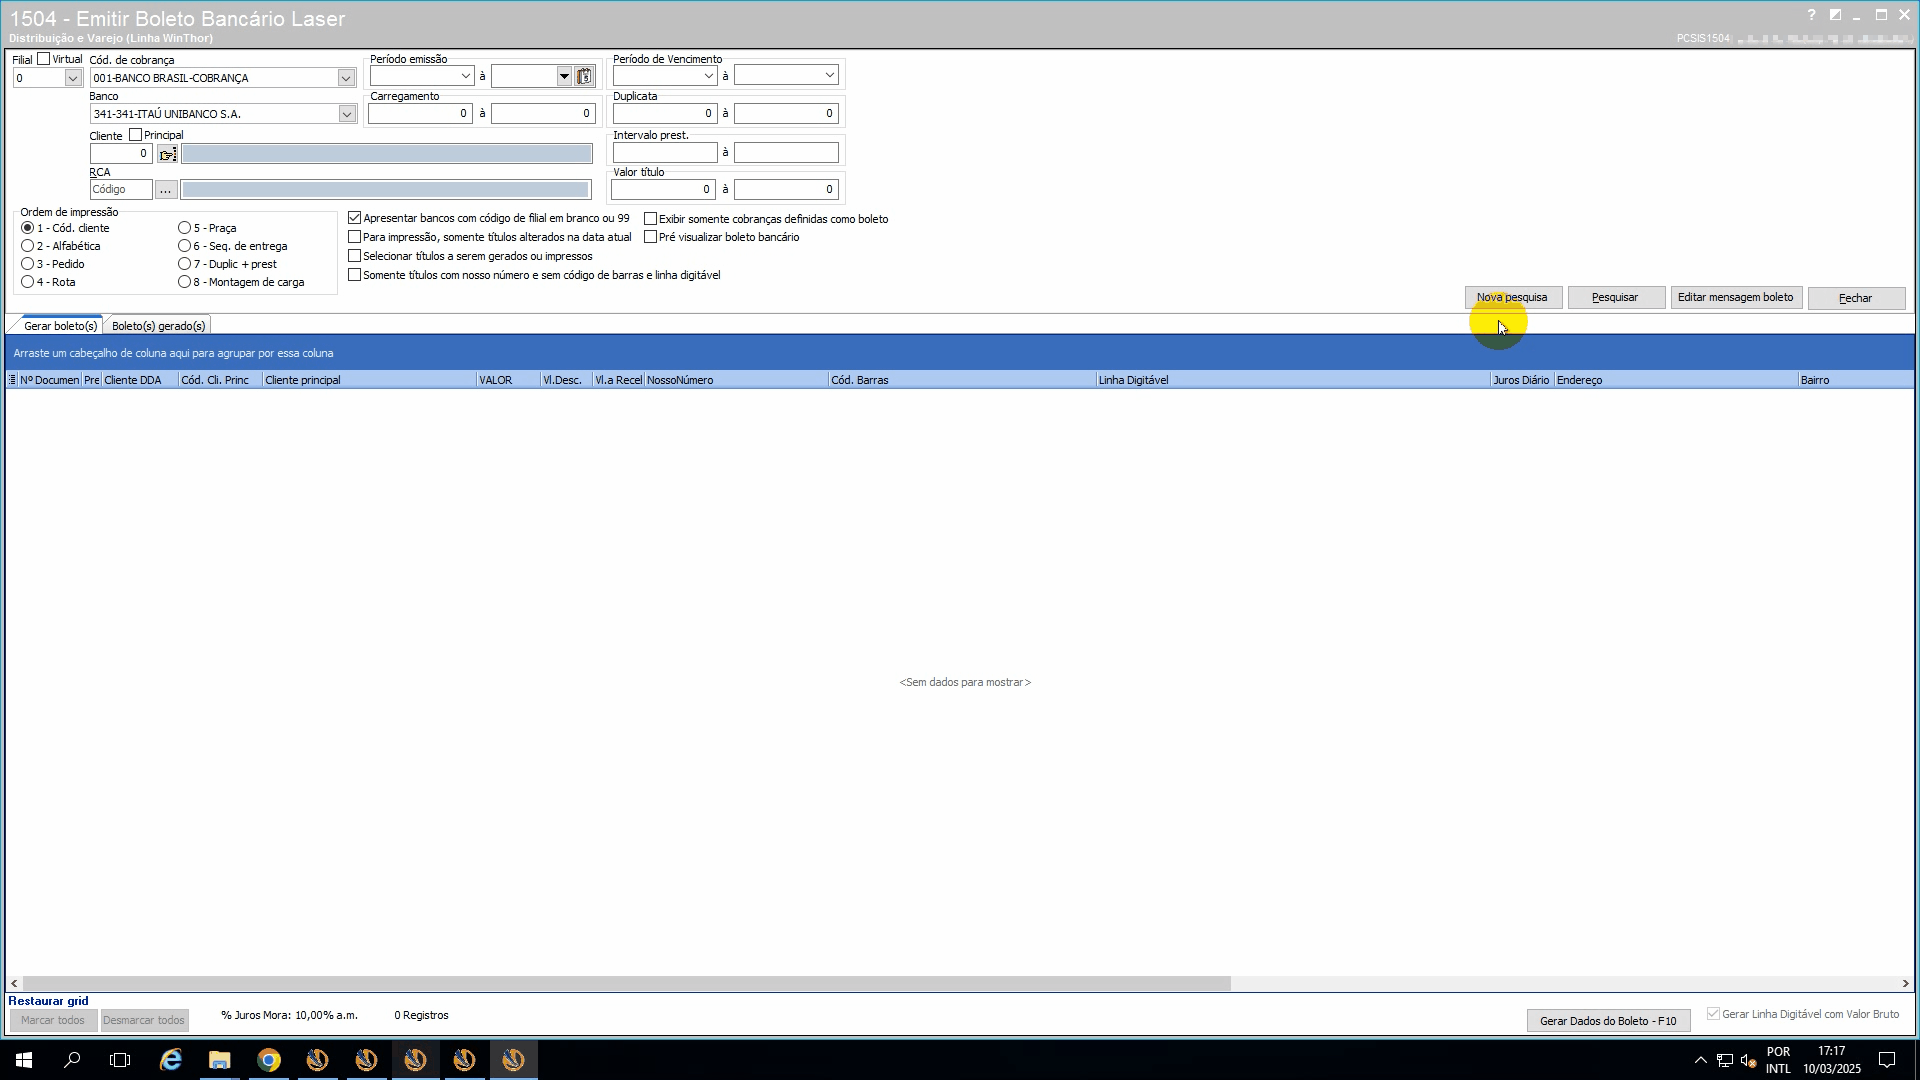The width and height of the screenshot is (1920, 1080).
Task: Open Internet Explorer from the taskbar
Action: point(171,1060)
